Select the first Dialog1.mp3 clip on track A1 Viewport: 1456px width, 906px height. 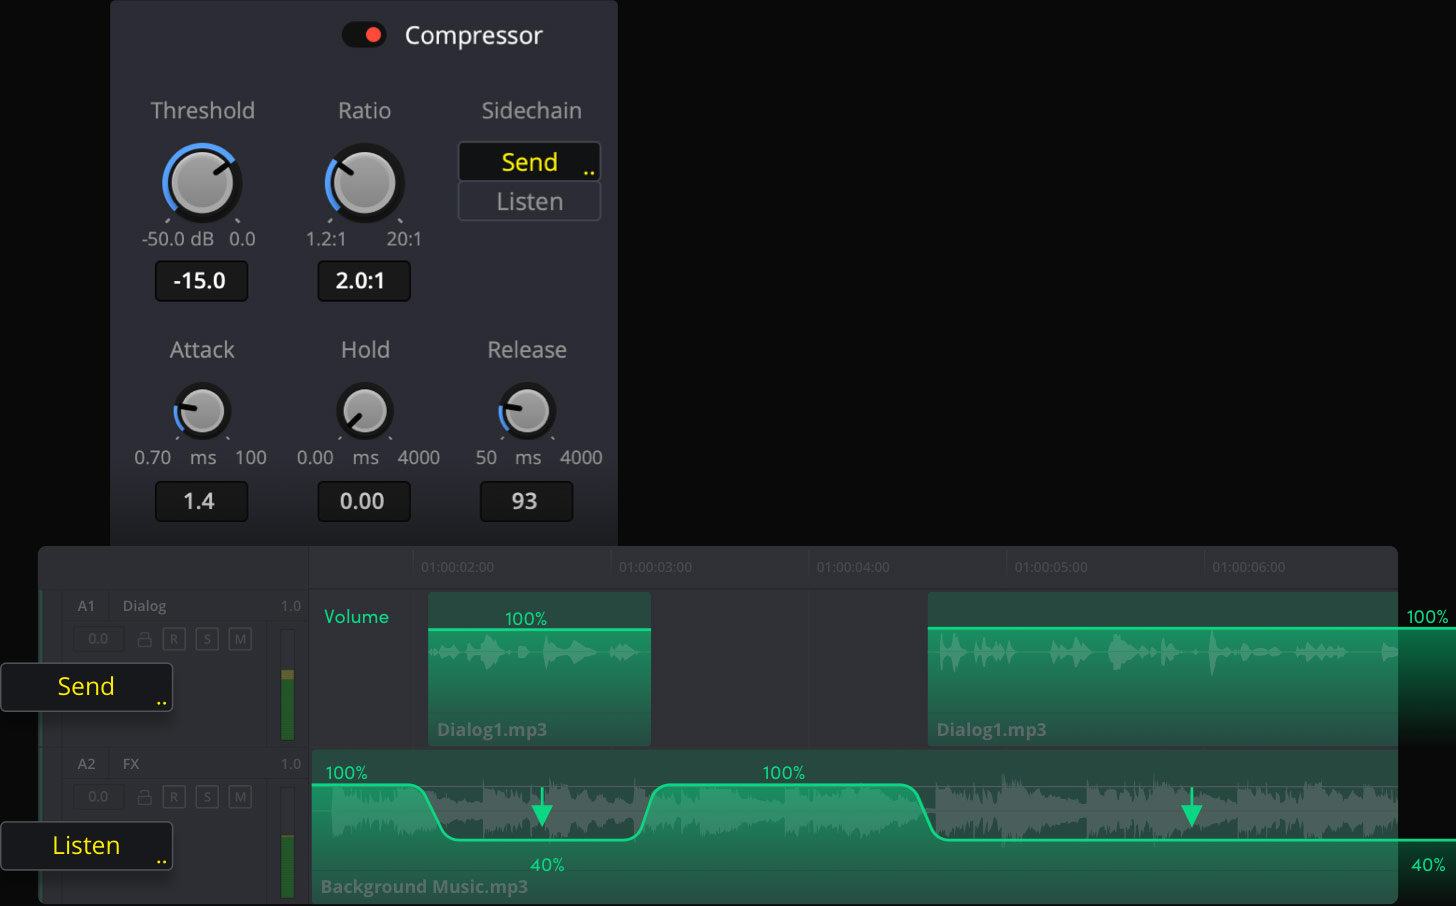point(539,669)
